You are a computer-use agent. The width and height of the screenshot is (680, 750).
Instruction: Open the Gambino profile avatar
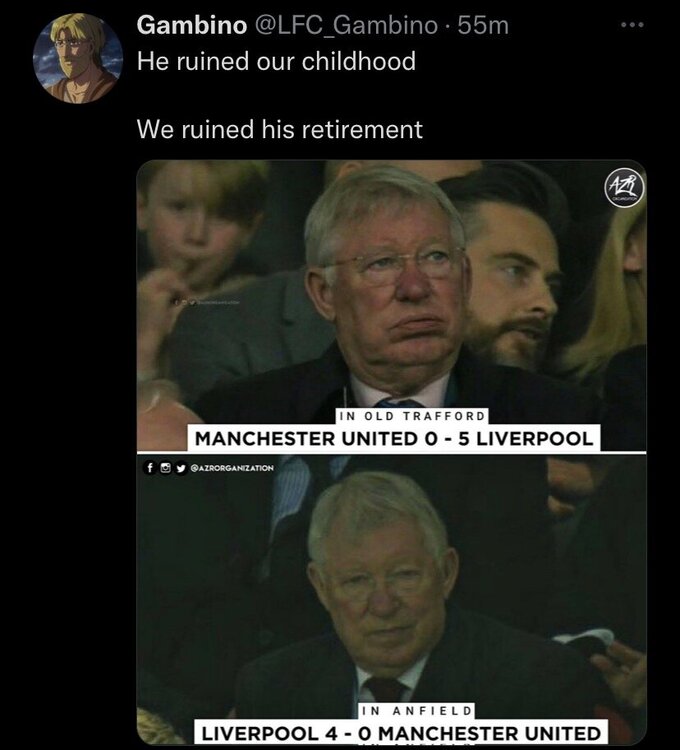pos(78,58)
